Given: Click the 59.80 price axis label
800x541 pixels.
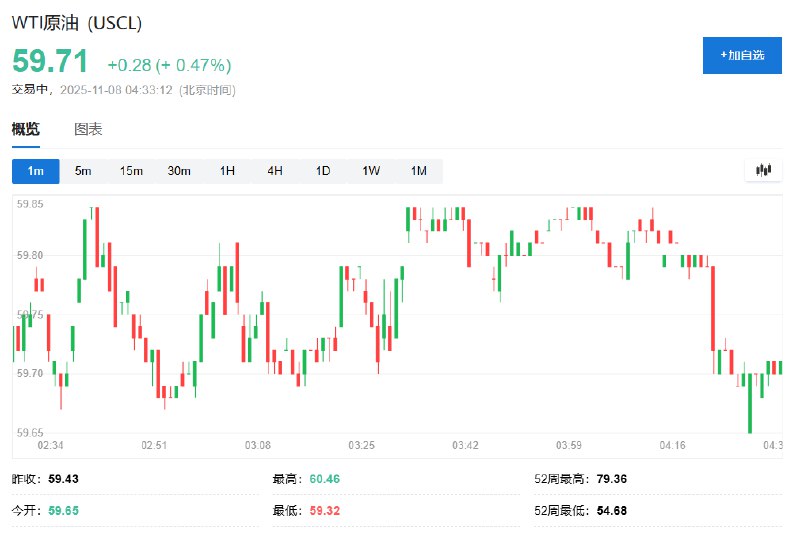Looking at the screenshot, I should point(30,255).
